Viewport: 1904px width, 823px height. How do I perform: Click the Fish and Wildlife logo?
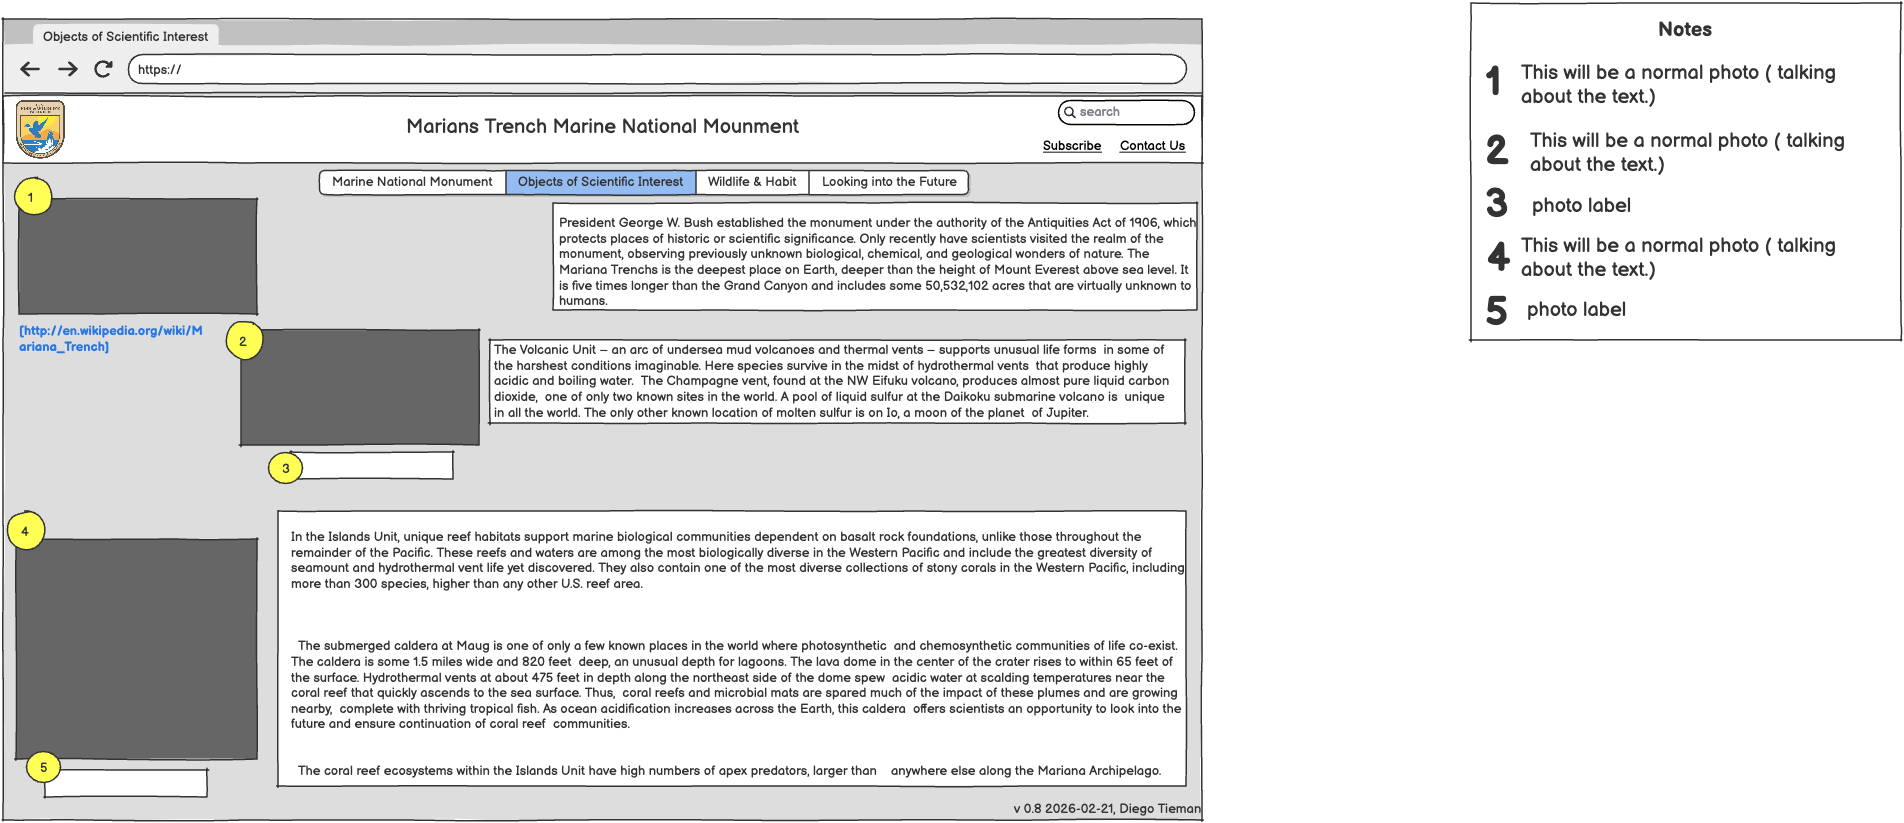(x=41, y=129)
